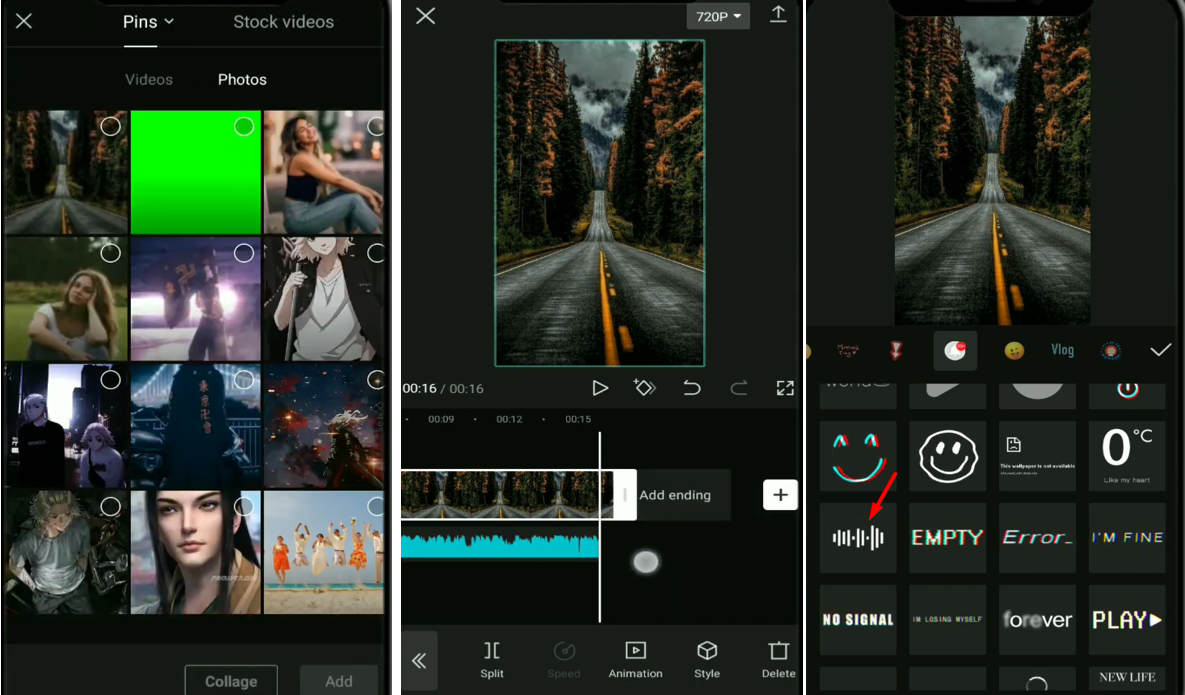1185x695 pixels.
Task: Add the PLAY arrow sticker
Action: 1127,619
